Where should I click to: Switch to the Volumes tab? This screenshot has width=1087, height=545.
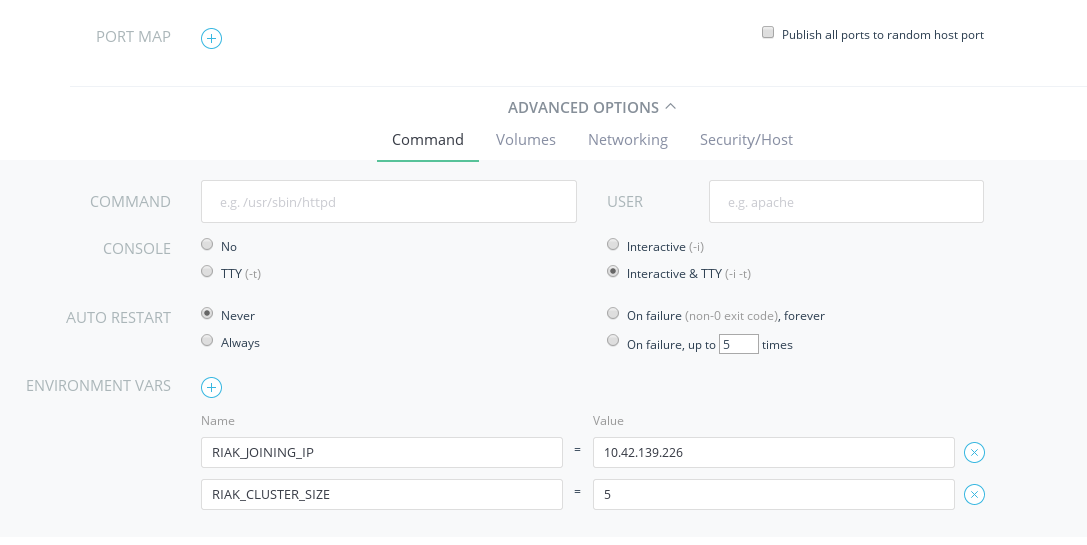525,140
